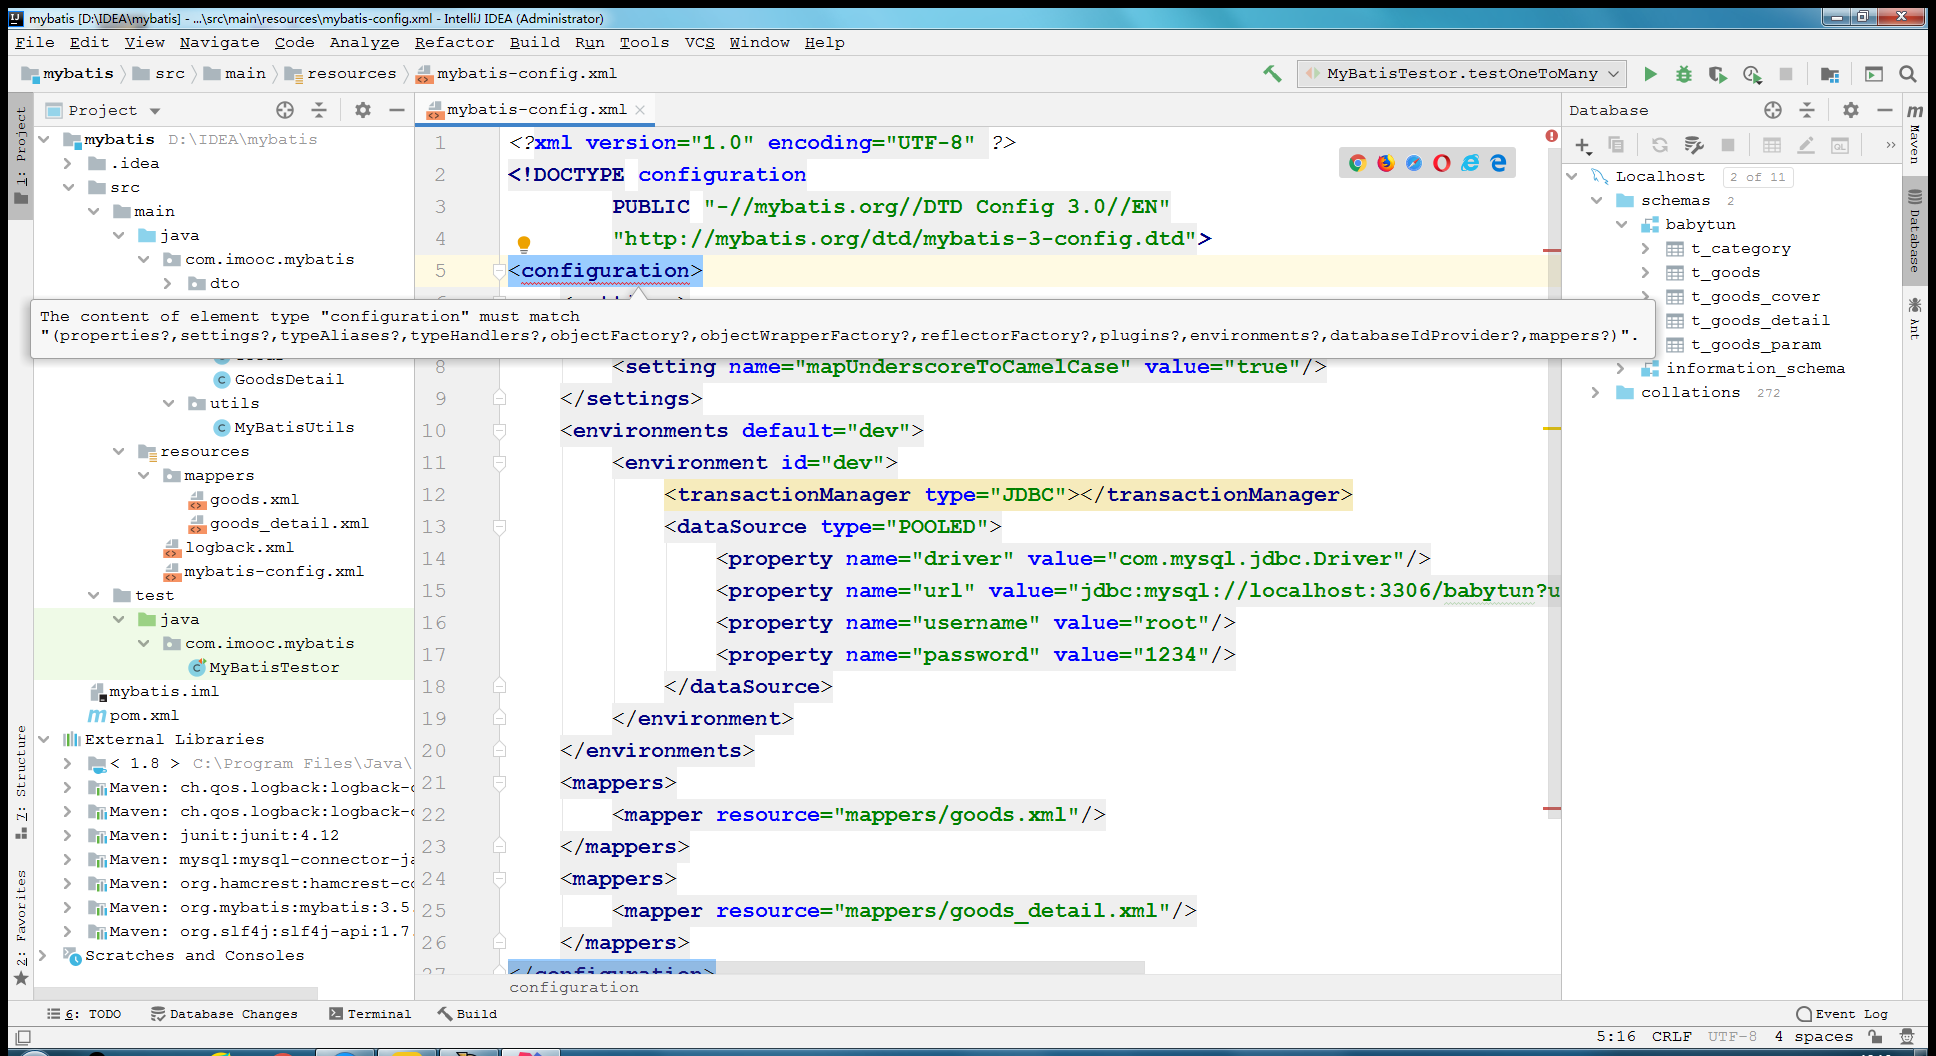Open in Edge browser icon
1936x1056 pixels.
tap(1498, 163)
